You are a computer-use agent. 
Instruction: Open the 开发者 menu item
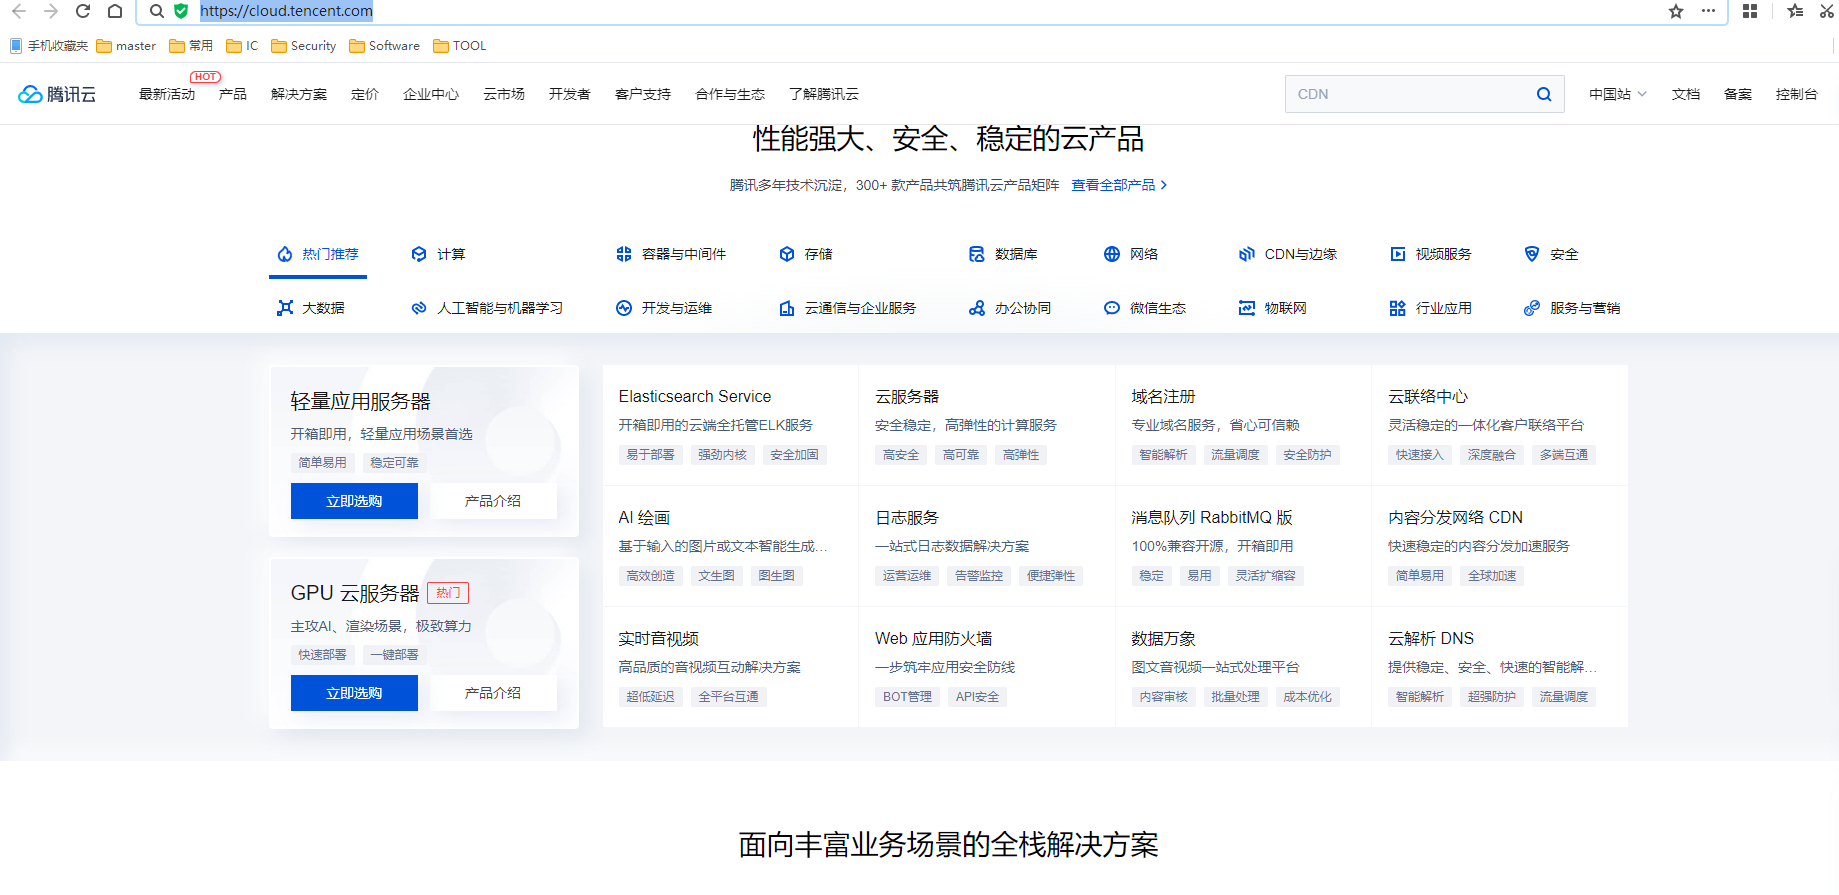coord(570,94)
